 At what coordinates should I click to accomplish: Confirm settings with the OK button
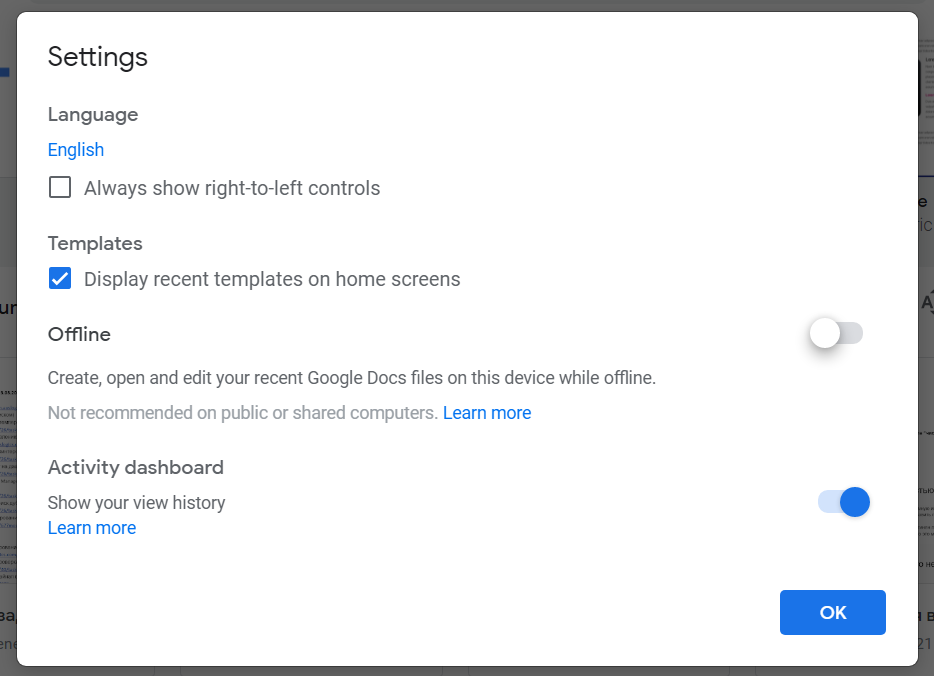832,612
